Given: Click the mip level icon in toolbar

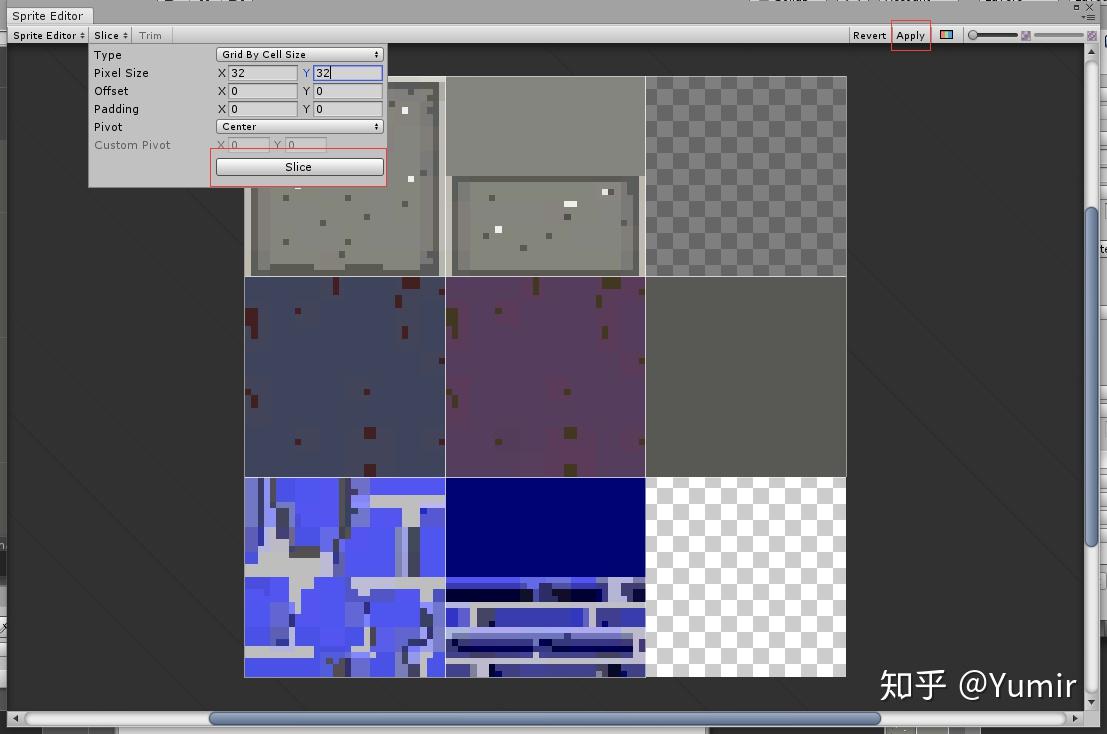Looking at the screenshot, I should coord(1026,35).
